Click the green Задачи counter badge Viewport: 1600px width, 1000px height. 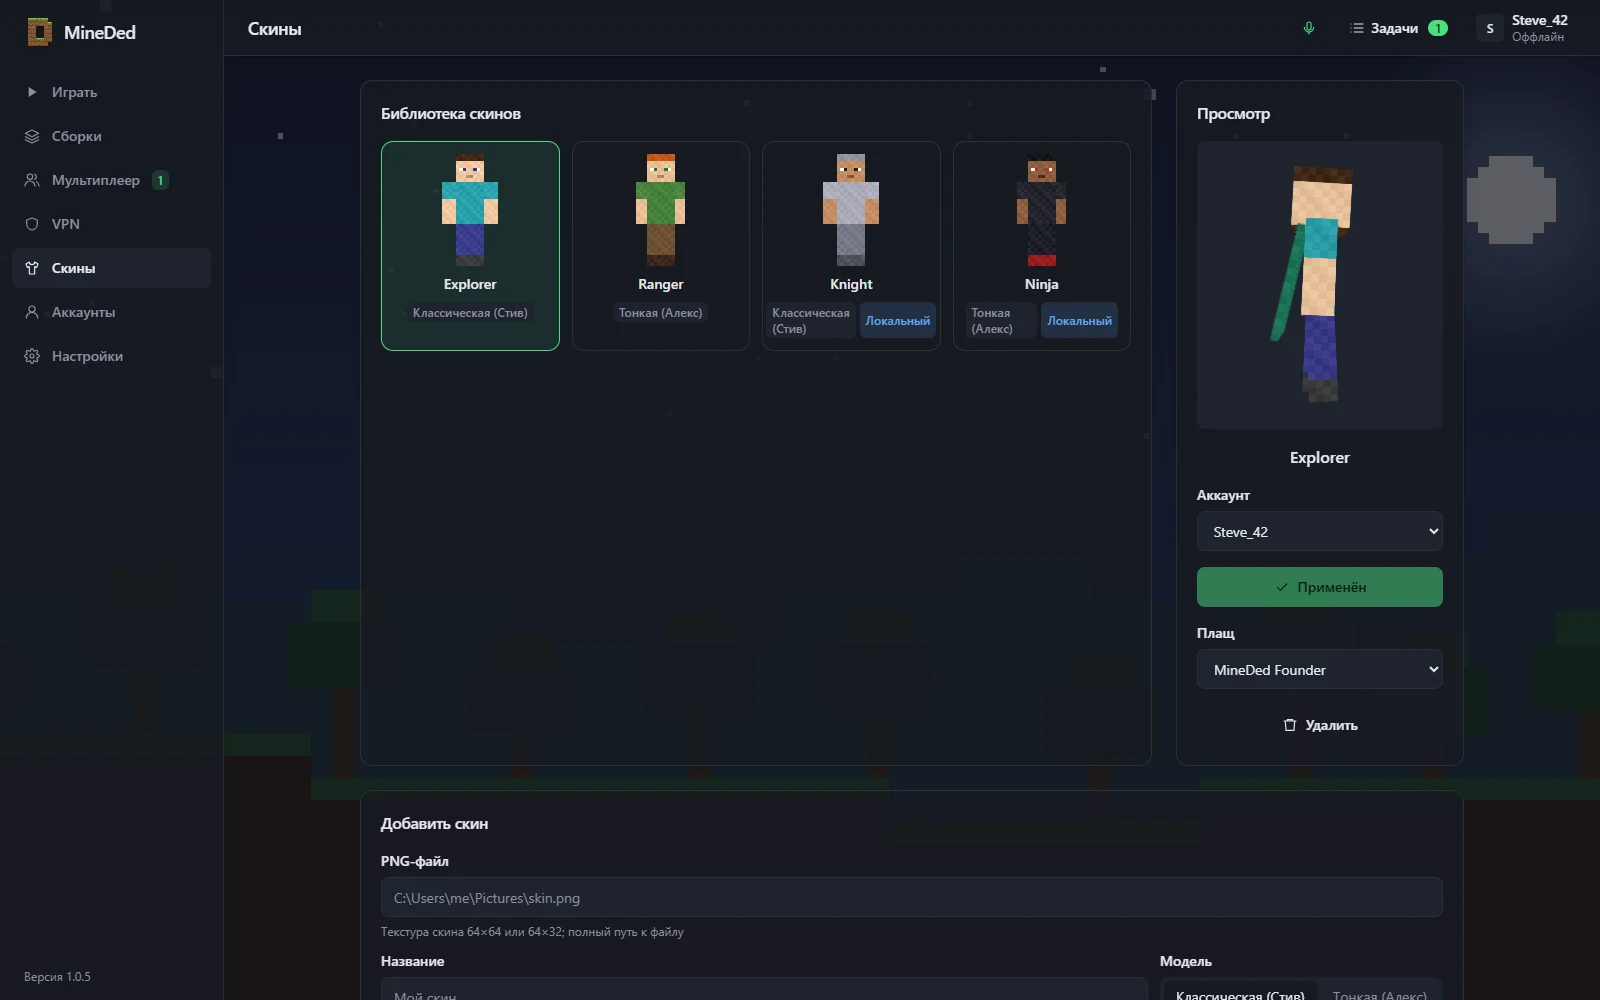(1437, 28)
